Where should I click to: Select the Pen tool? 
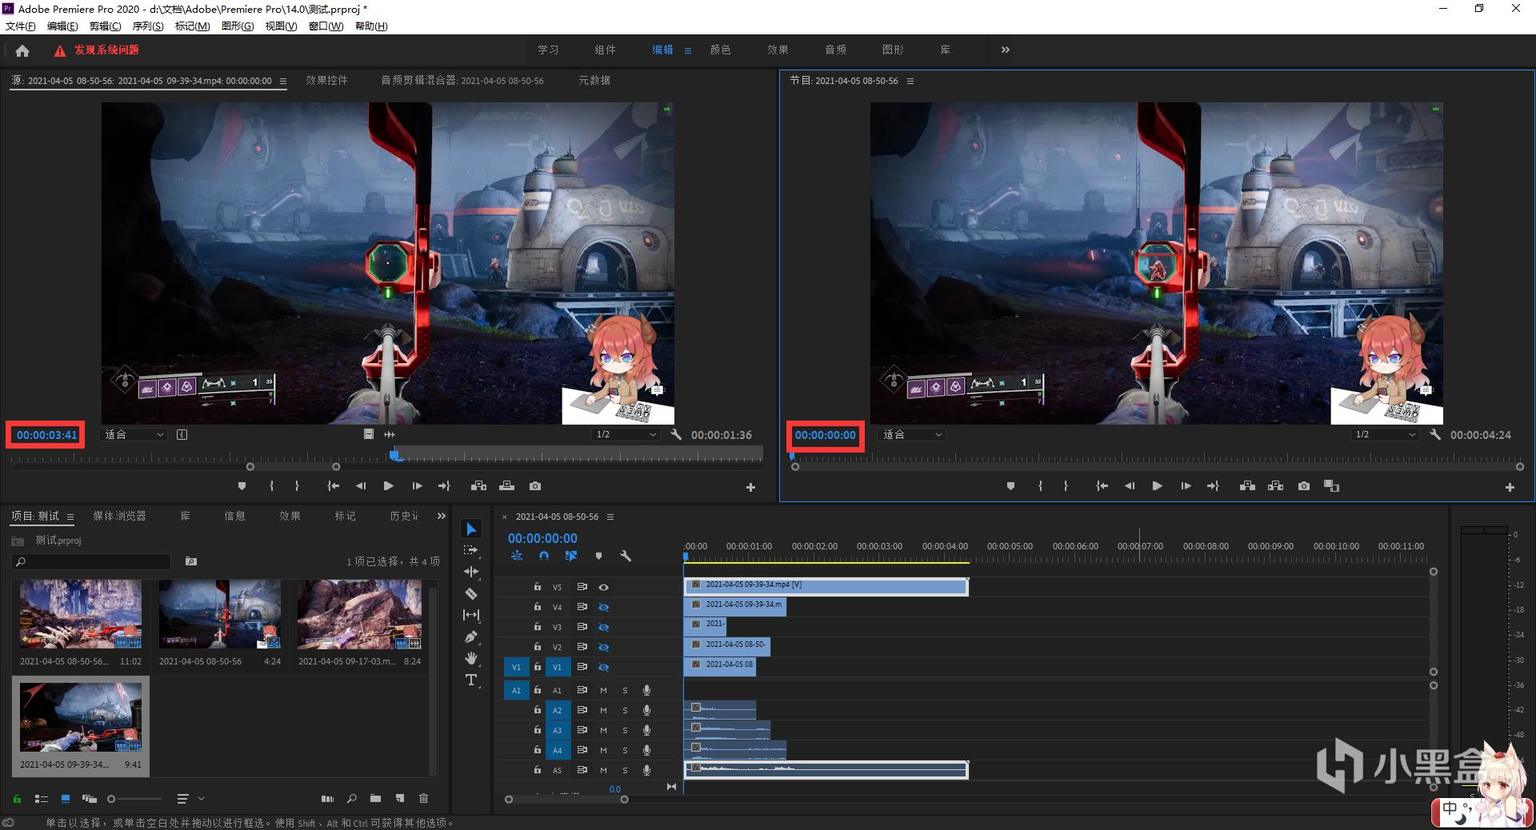(x=471, y=637)
